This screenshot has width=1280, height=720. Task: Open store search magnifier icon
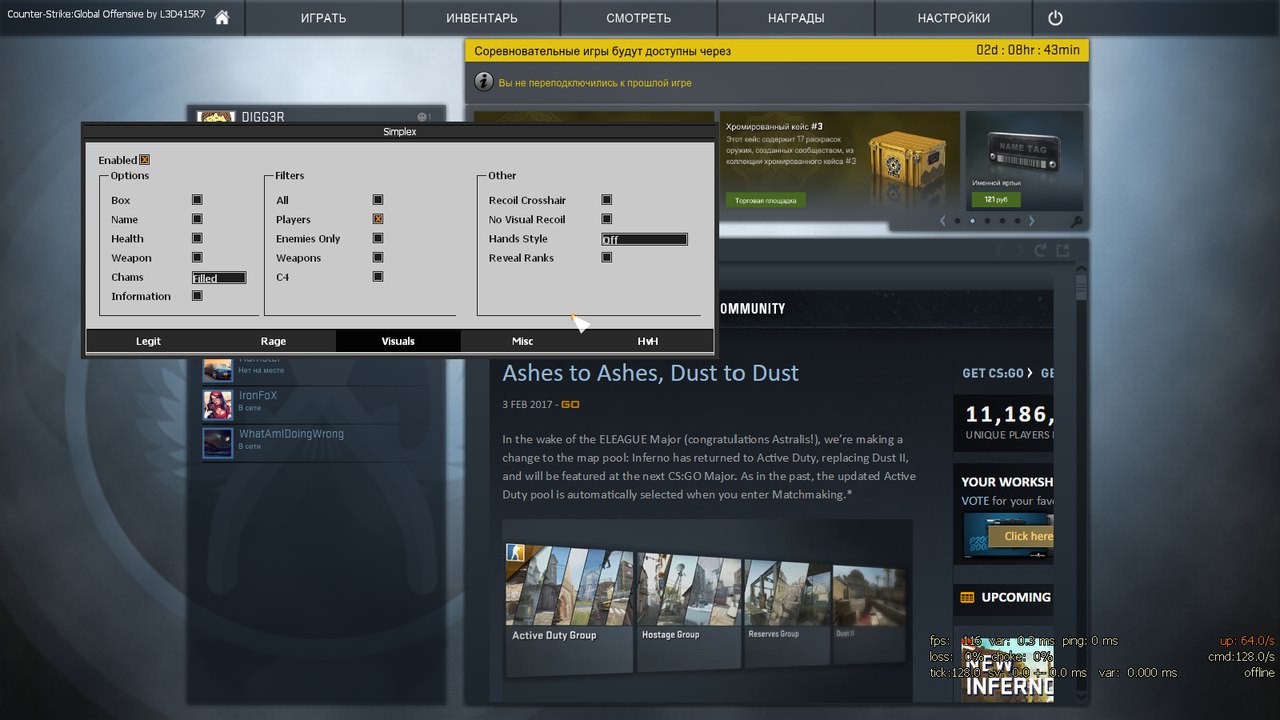1076,221
